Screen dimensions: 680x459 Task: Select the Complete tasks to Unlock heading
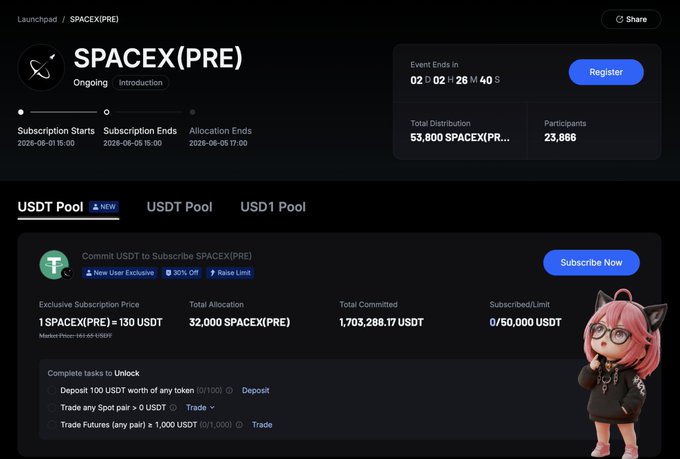94,373
